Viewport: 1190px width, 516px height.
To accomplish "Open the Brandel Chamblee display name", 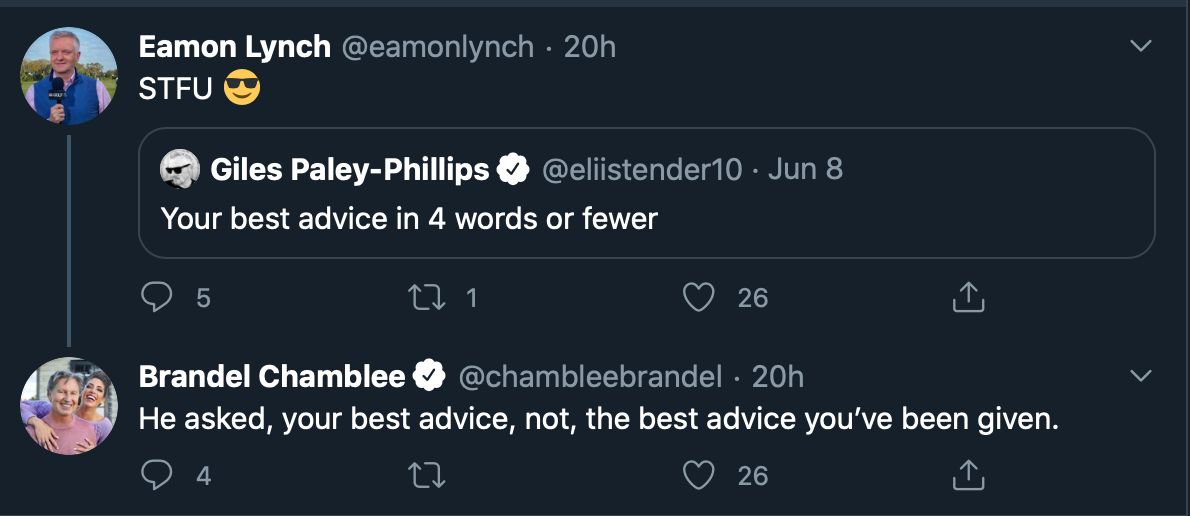I will point(272,376).
